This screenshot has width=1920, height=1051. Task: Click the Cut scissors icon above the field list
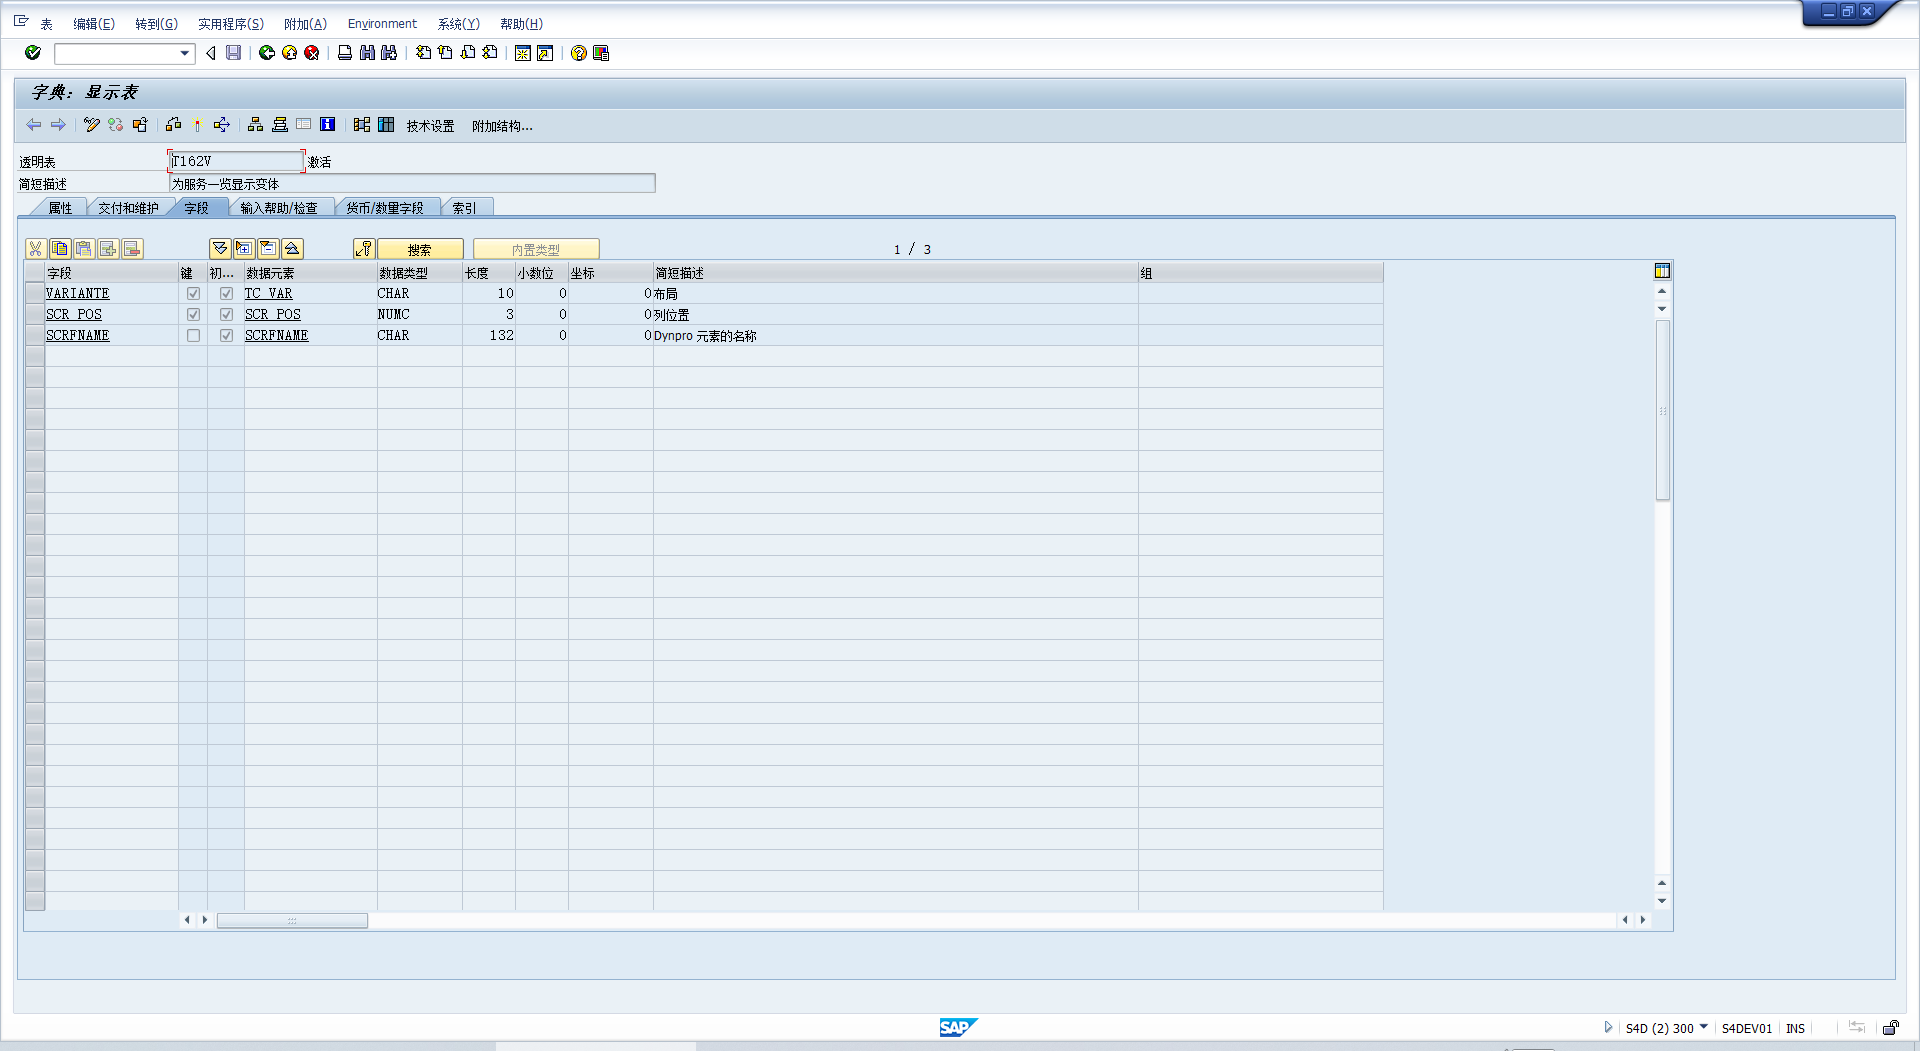[35, 248]
